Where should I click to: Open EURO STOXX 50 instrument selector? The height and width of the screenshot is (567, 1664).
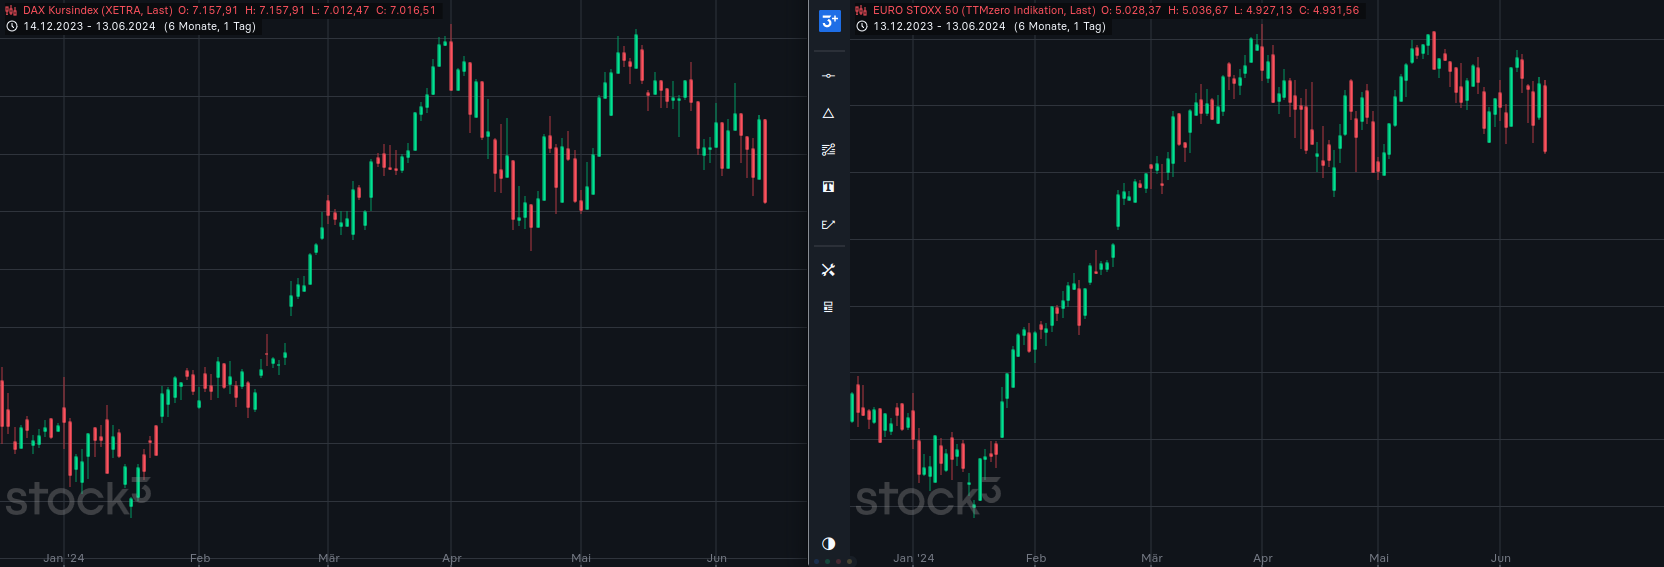(x=983, y=11)
